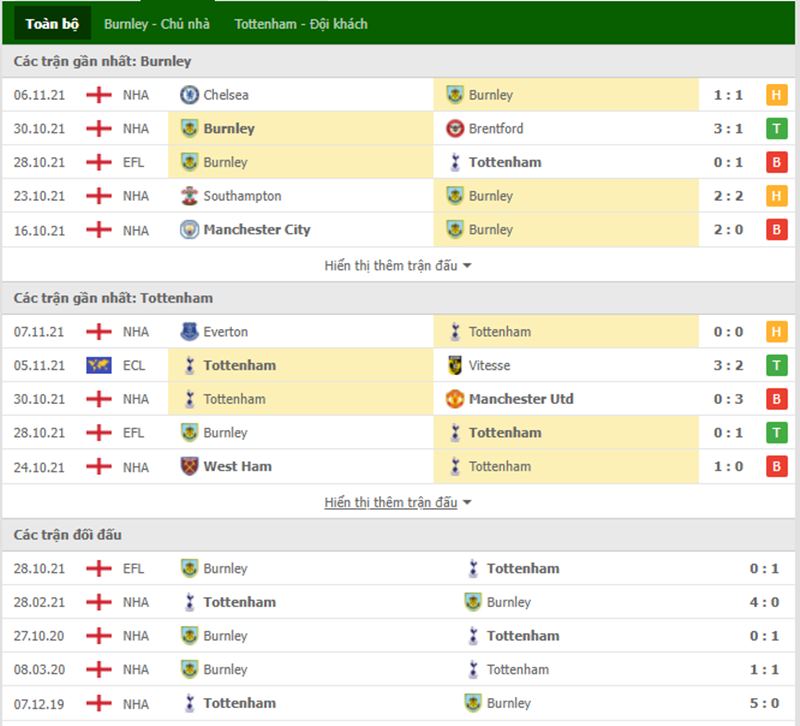Image resolution: width=800 pixels, height=726 pixels.
Task: Click orange H badge on Chelsea-Burnley row
Action: click(775, 95)
